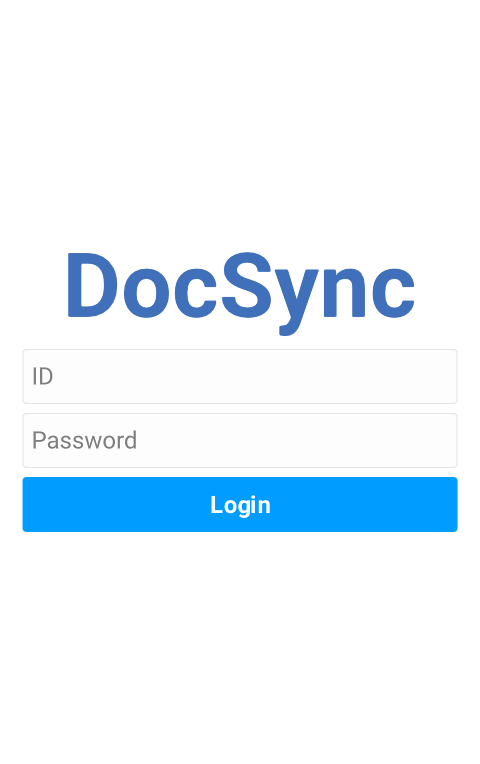The image size is (480, 764).
Task: Click the blue Login button
Action: click(240, 504)
